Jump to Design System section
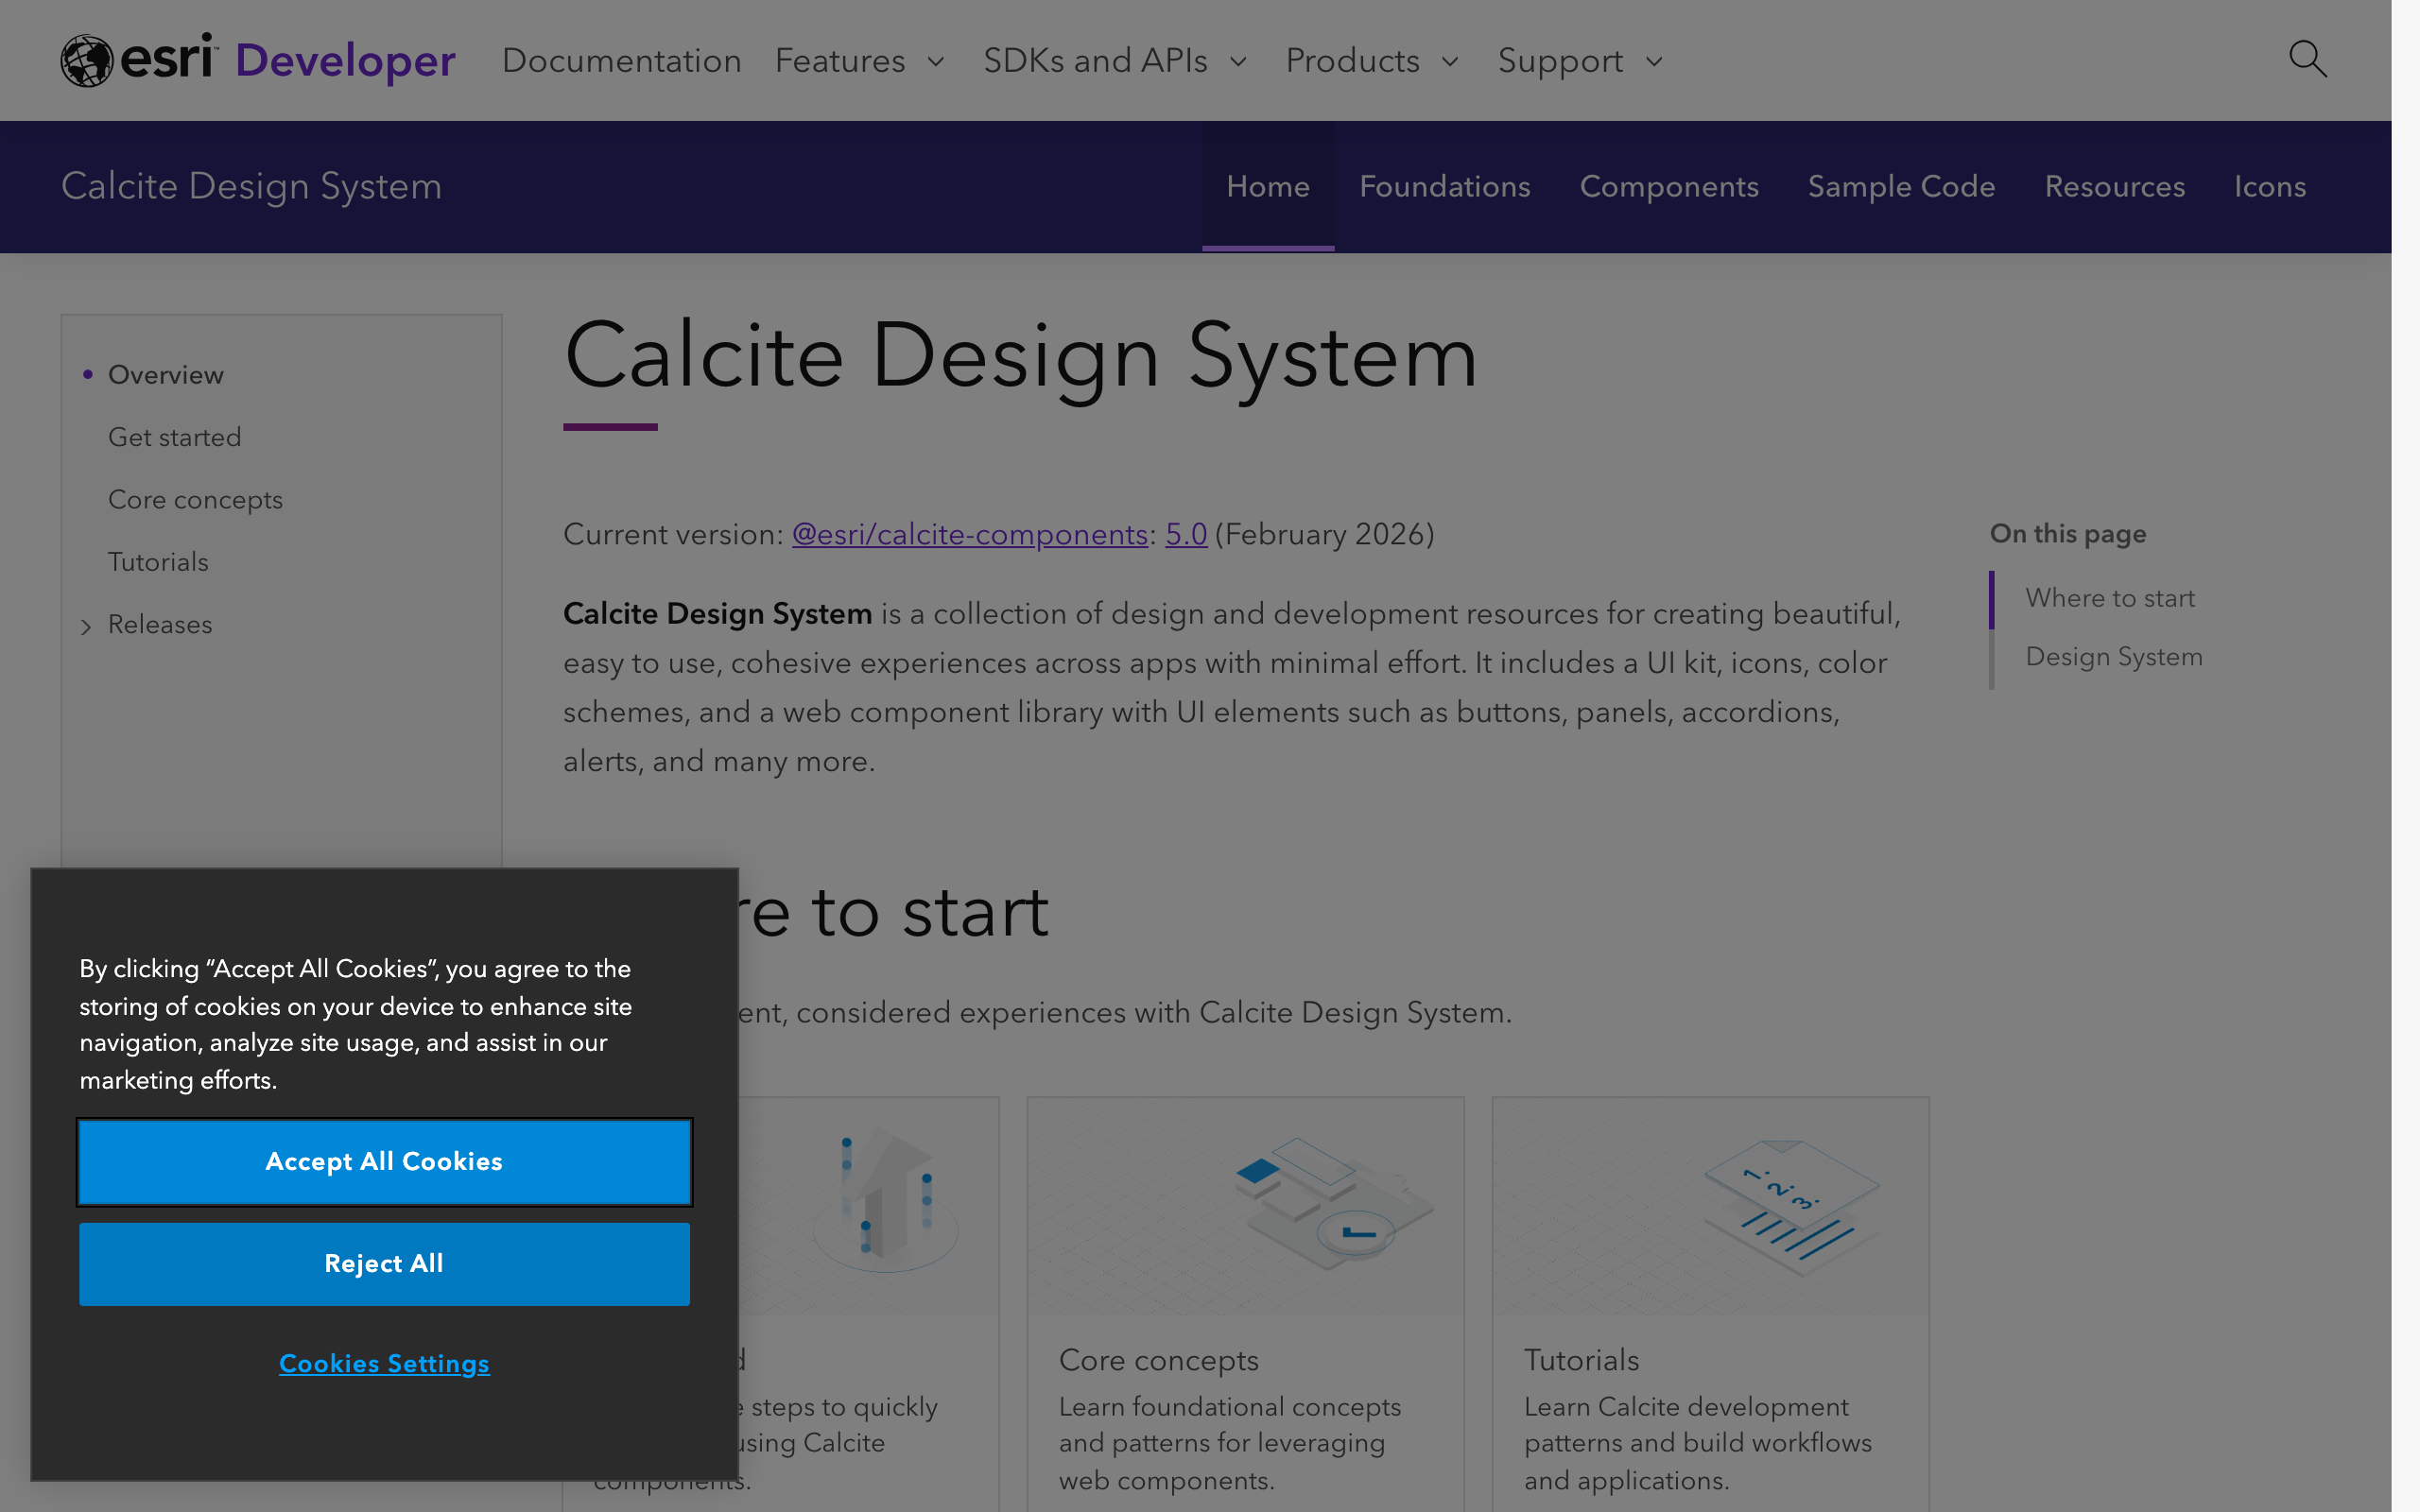The height and width of the screenshot is (1512, 2420). 2114,657
